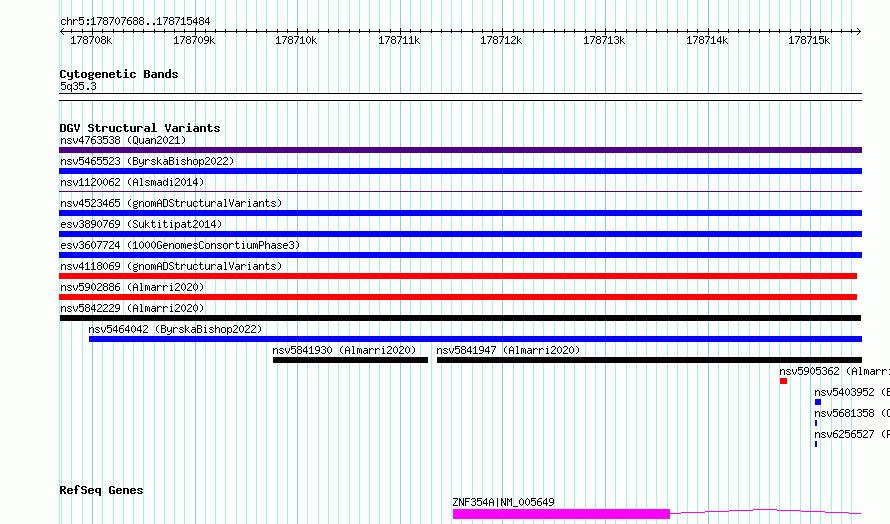The width and height of the screenshot is (890, 524).
Task: Open nsv5842229 (Almarri2020) label
Action: pos(132,308)
